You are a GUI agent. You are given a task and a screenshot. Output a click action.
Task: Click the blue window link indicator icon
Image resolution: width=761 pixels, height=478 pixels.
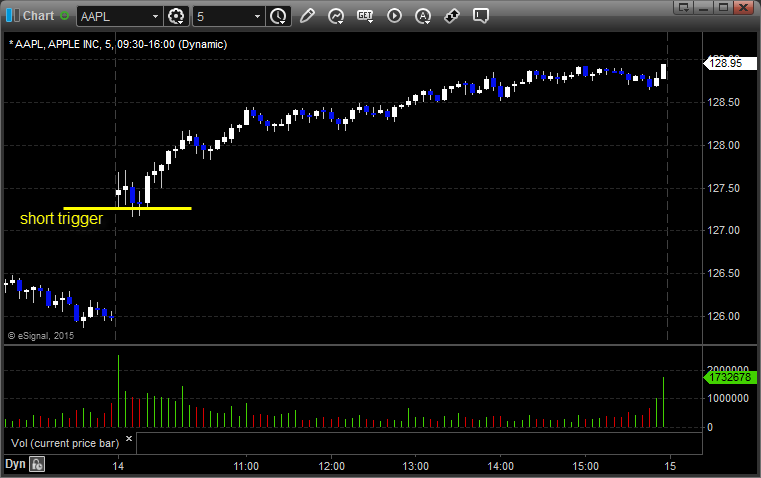(x=13, y=16)
